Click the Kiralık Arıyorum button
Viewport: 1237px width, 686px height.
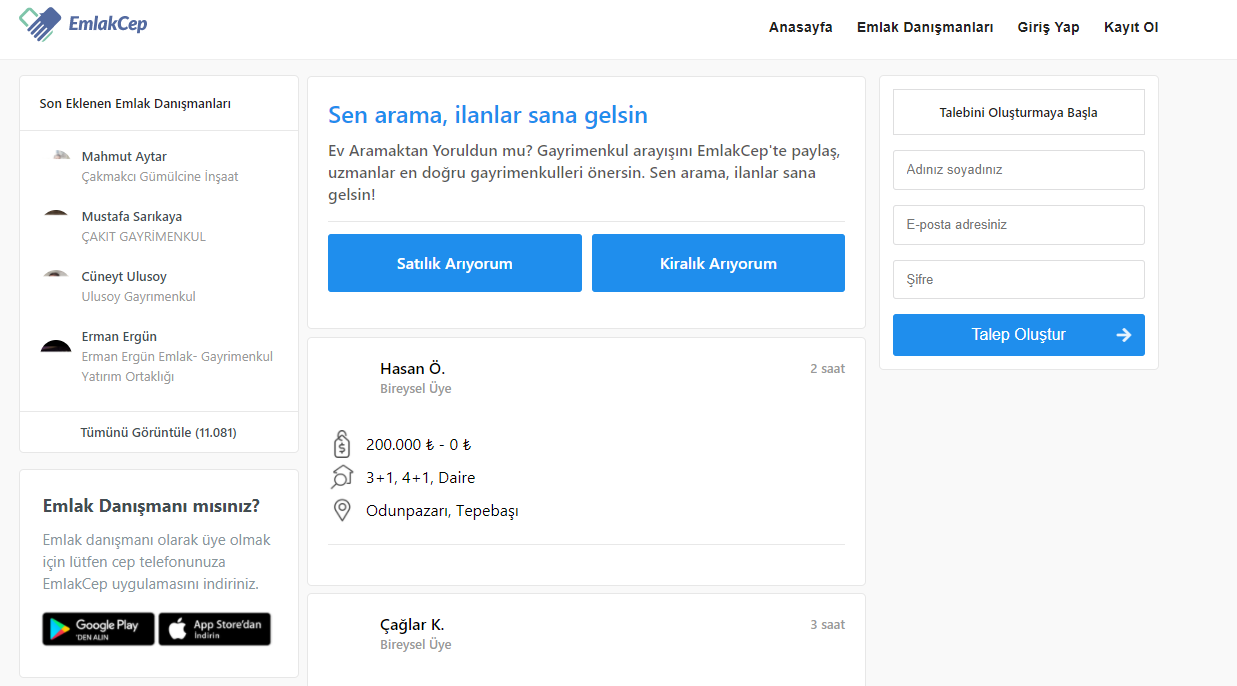(718, 263)
